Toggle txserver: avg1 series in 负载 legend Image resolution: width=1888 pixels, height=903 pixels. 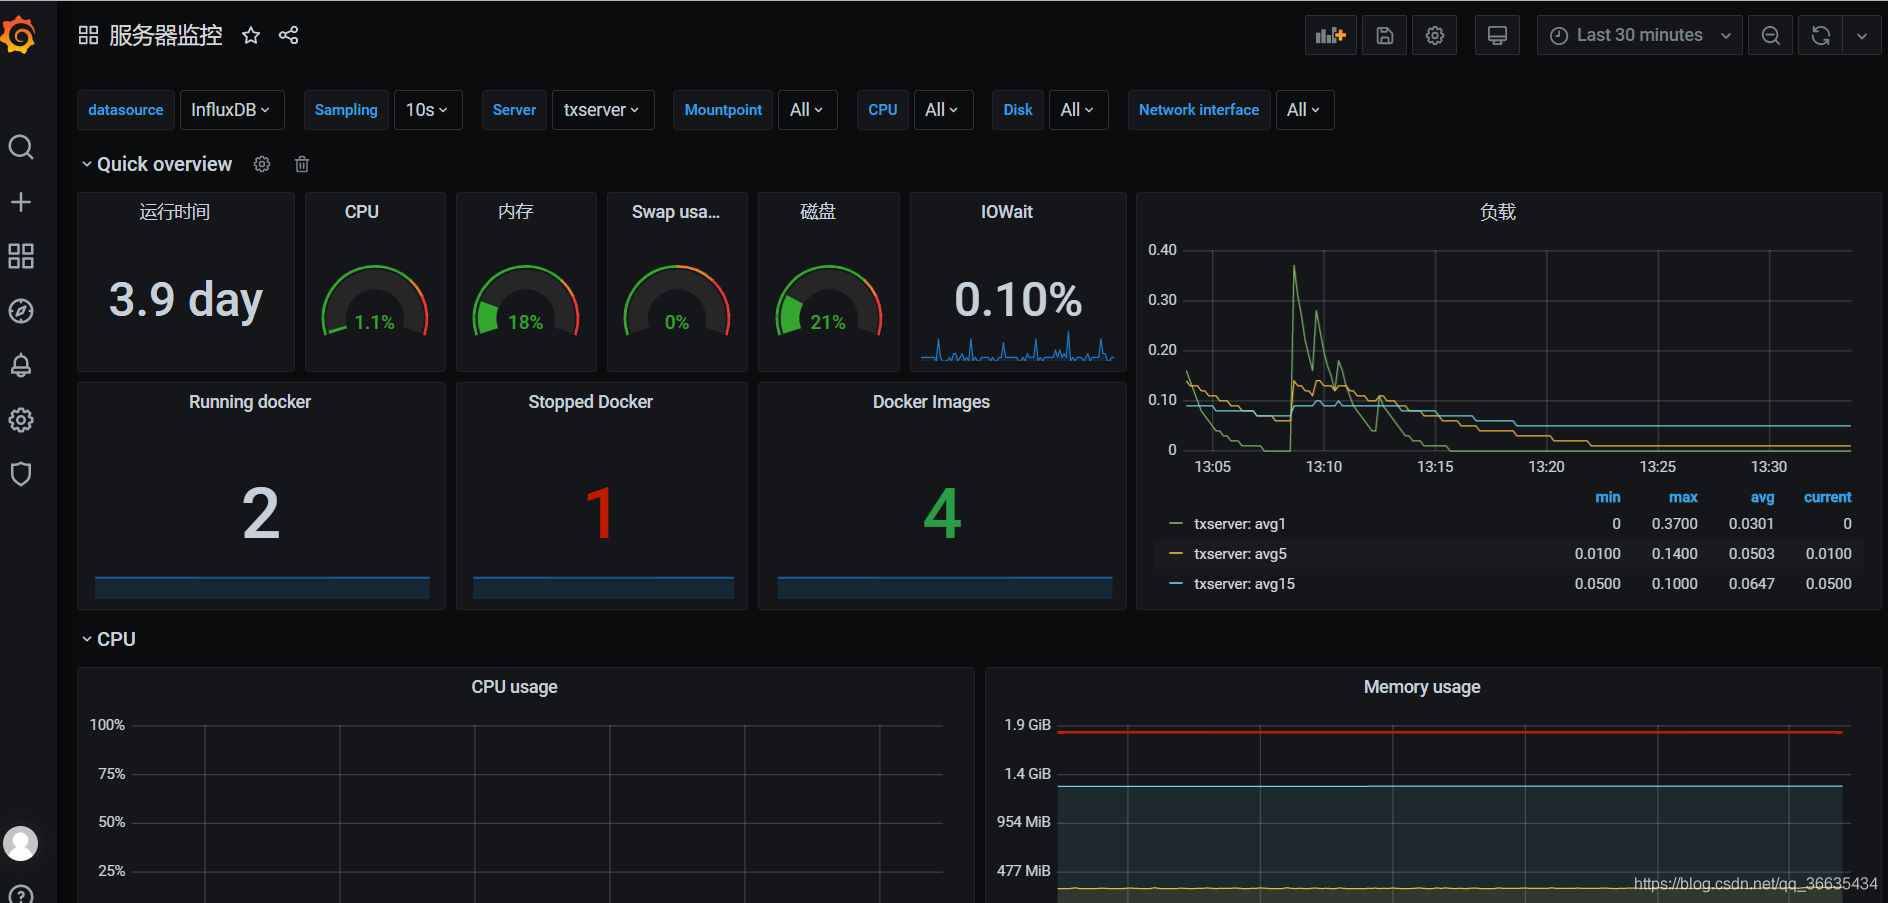point(1240,523)
